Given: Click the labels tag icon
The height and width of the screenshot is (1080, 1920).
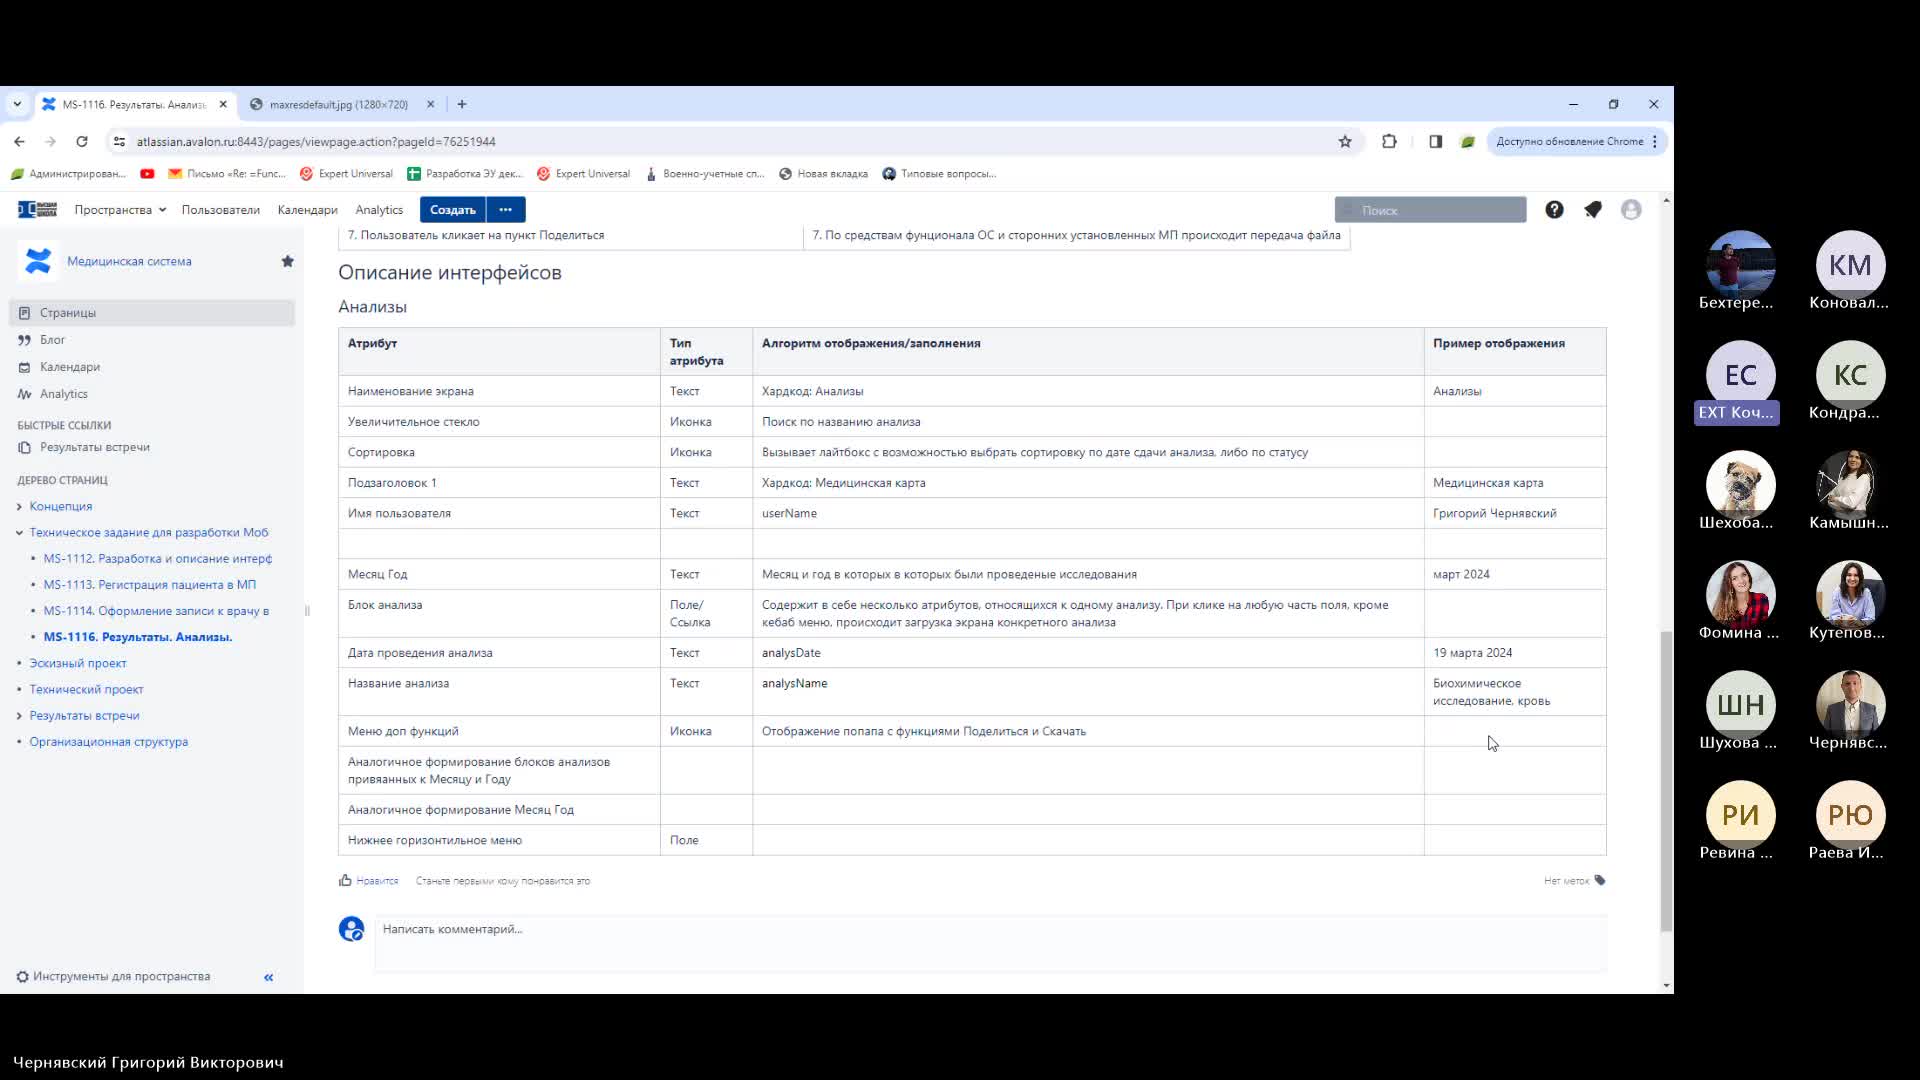Looking at the screenshot, I should point(1600,880).
